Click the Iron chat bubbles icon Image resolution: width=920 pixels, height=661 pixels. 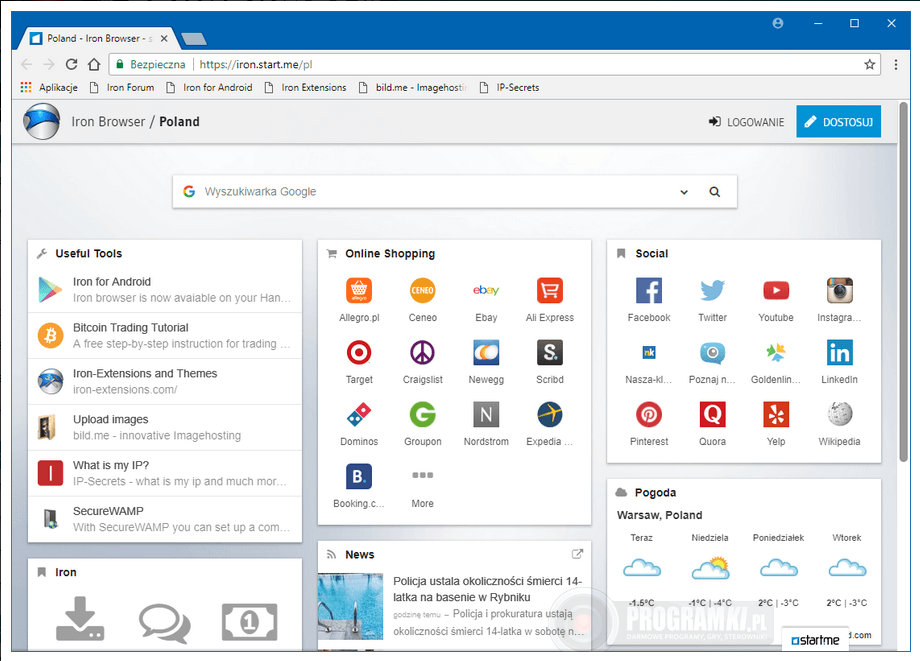pyautogui.click(x=164, y=623)
